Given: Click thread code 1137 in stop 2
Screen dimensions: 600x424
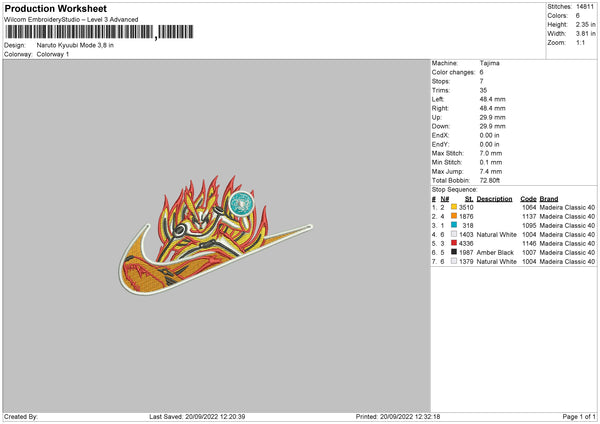Looking at the screenshot, I should coord(529,217).
